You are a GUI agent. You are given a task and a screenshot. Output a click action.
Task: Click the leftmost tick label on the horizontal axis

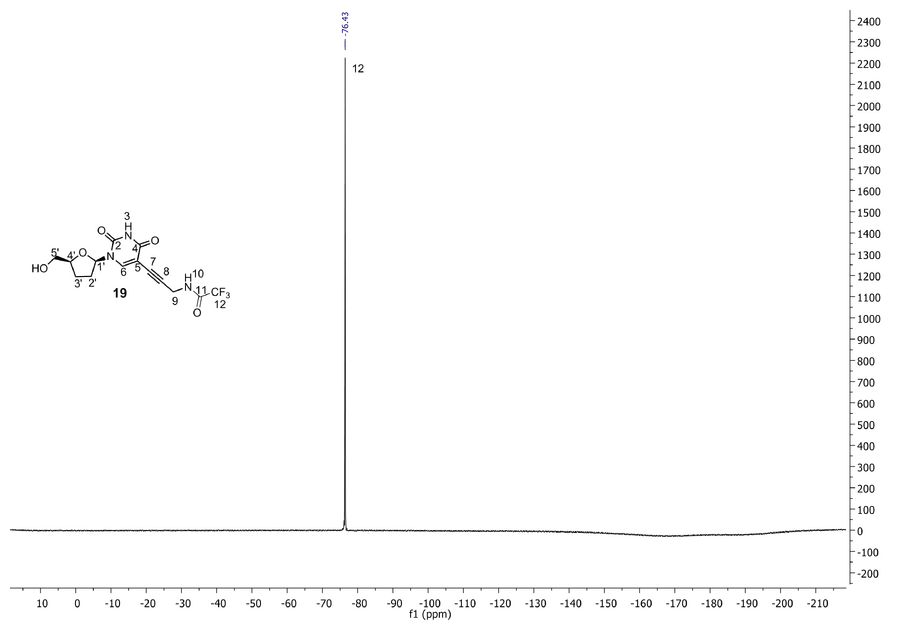pyautogui.click(x=42, y=605)
